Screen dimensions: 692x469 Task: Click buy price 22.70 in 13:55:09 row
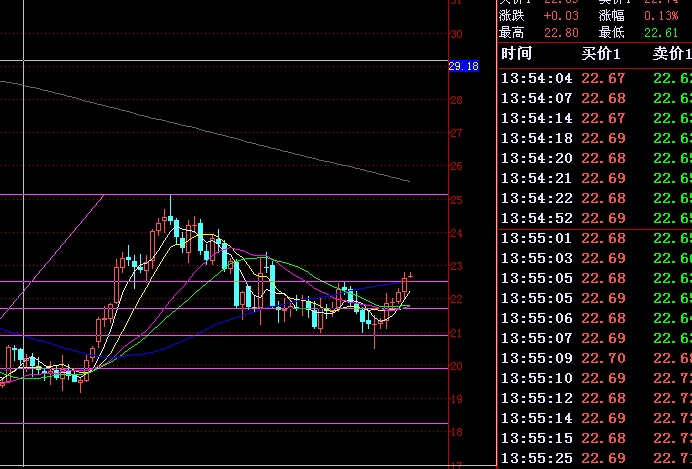click(x=603, y=358)
